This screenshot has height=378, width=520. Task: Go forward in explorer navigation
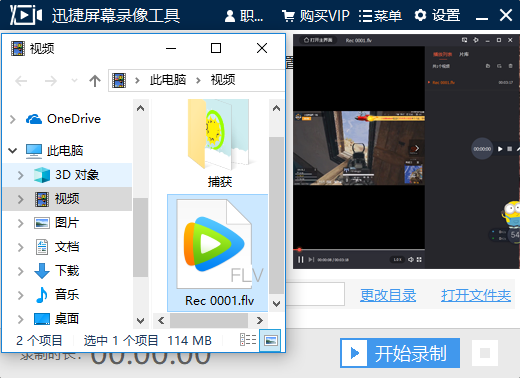pos(51,81)
